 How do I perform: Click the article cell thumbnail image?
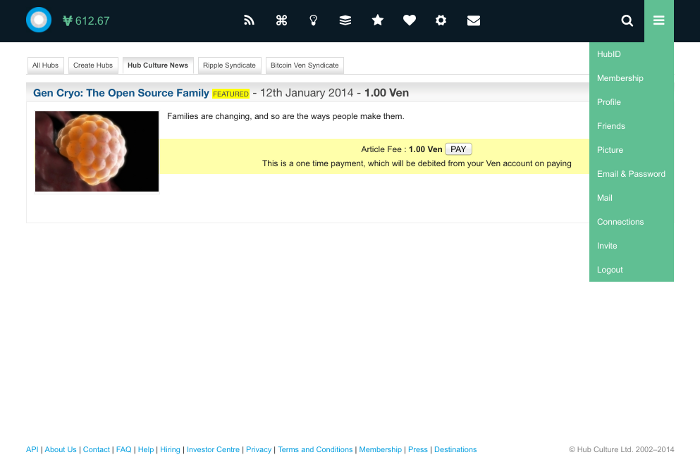pos(97,151)
